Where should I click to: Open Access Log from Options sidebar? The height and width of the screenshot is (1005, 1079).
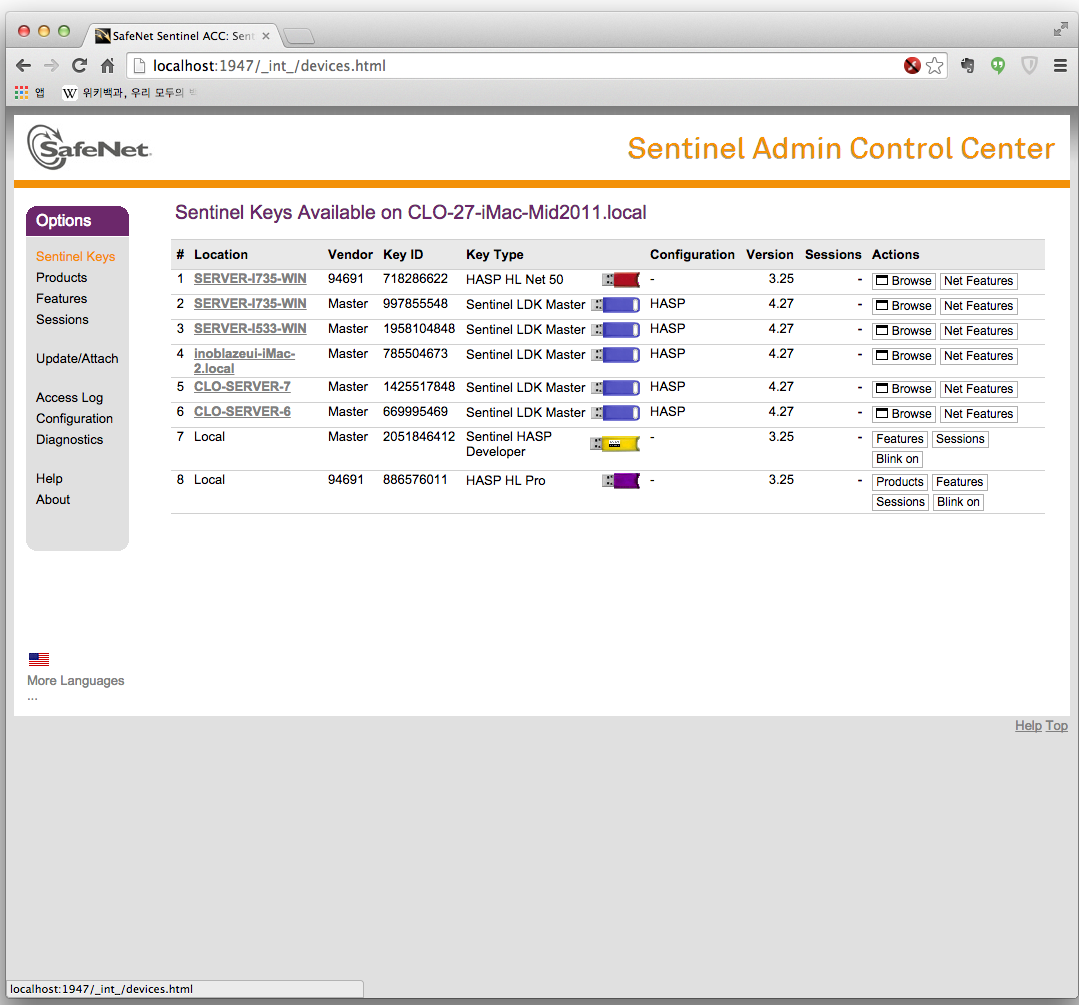69,398
